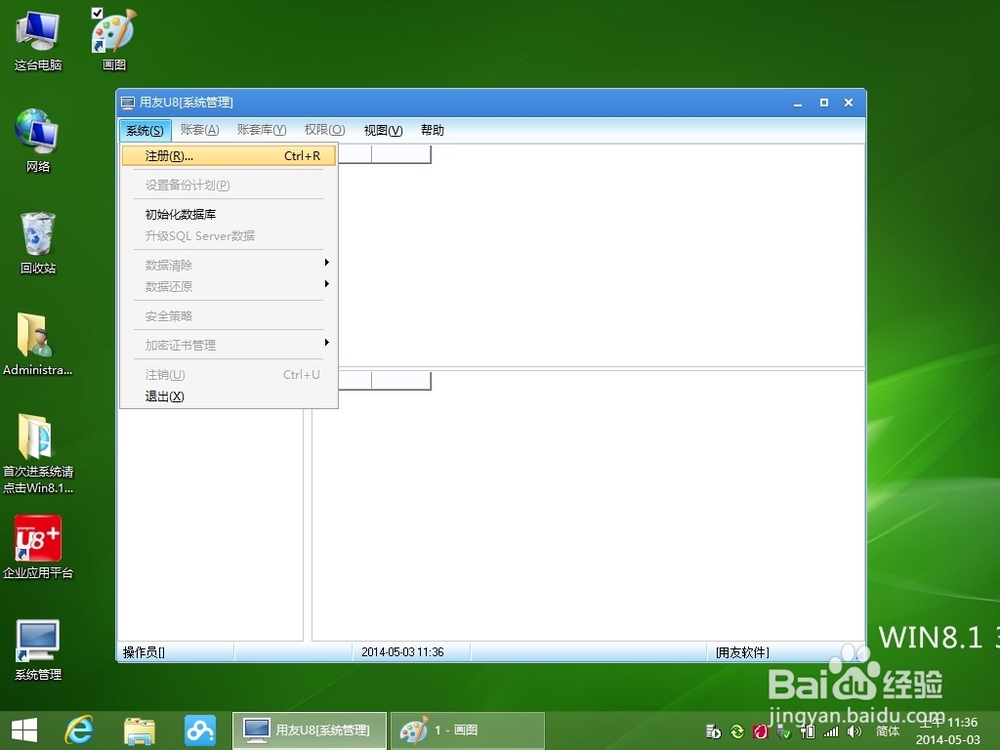Switch to 用友U8[系统管理] taskbar button
Screen dimensions: 1000x750
[309, 730]
